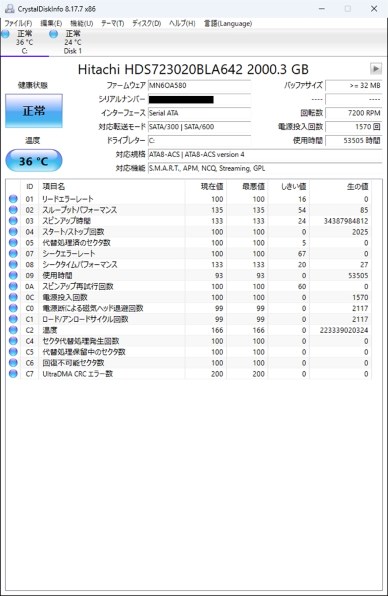This screenshot has width=388, height=596.
Task: Click the next disk arrow button
Action: coord(375,69)
